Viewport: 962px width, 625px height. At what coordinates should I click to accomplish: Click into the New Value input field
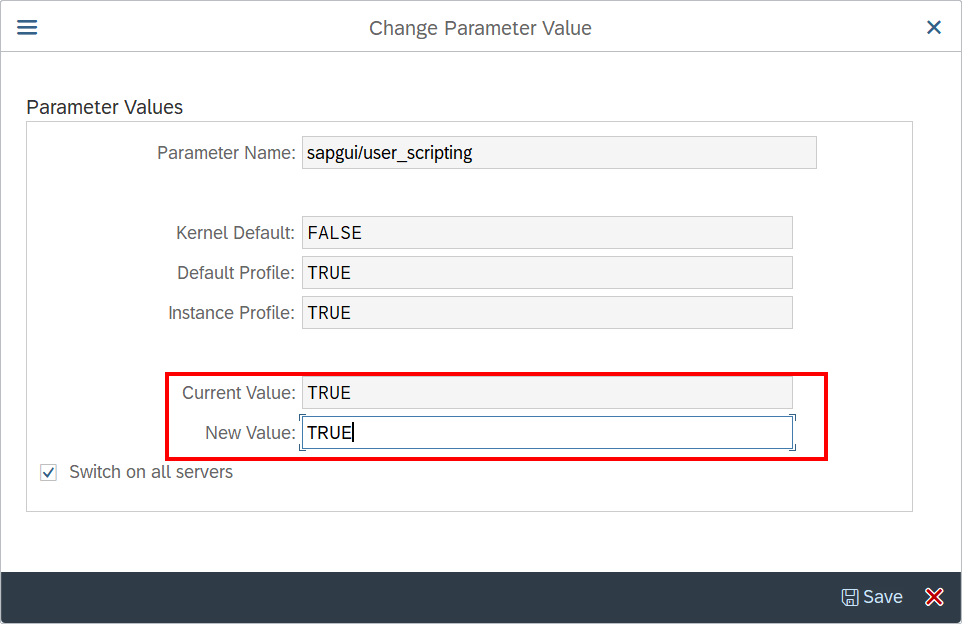tap(546, 433)
